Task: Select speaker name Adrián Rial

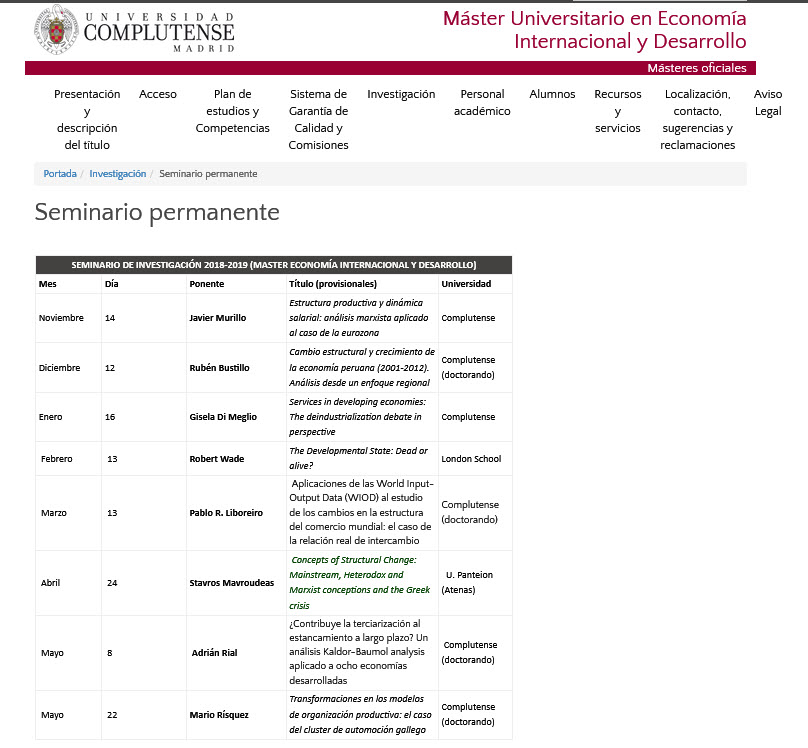Action: [214, 653]
